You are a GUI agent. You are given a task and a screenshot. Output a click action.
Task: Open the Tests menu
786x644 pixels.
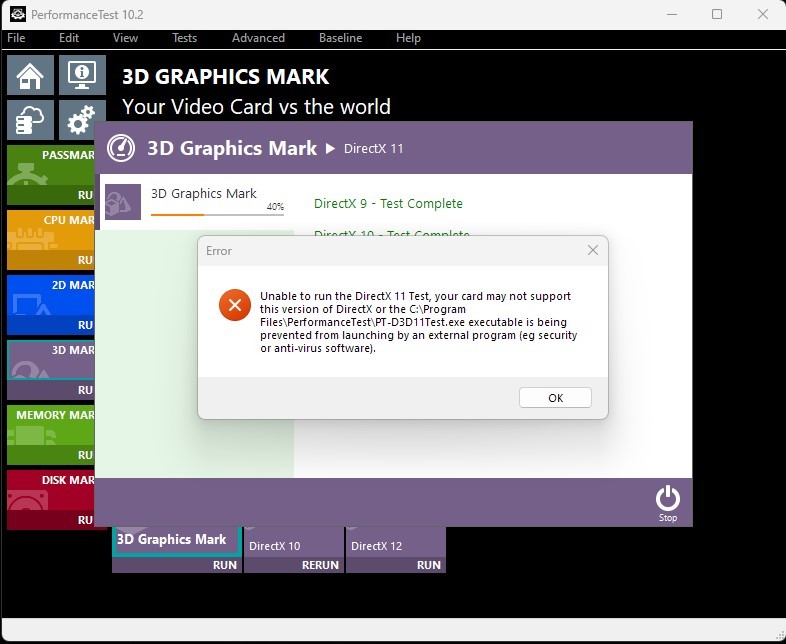[184, 38]
